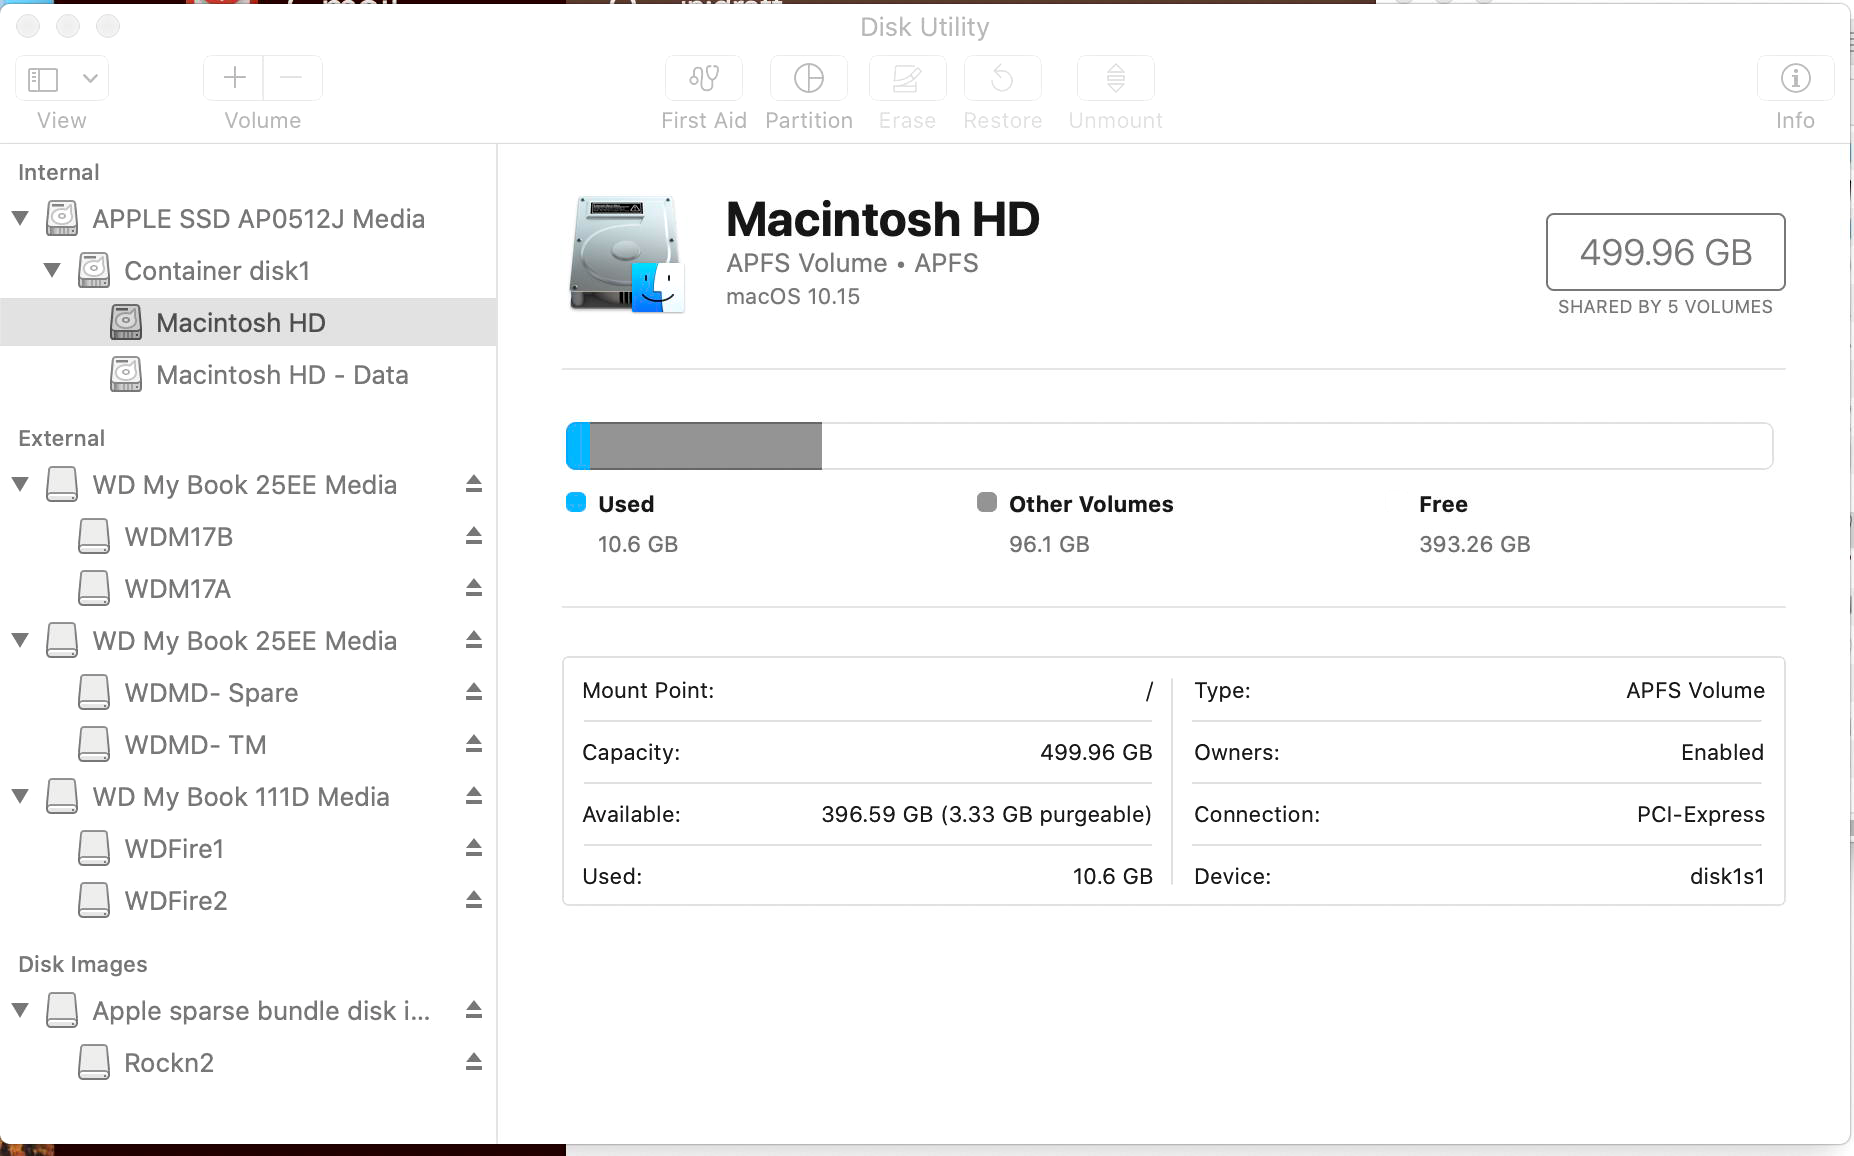Select the WDMD- Spare volume
Viewport: 1854px width, 1156px height.
point(248,692)
